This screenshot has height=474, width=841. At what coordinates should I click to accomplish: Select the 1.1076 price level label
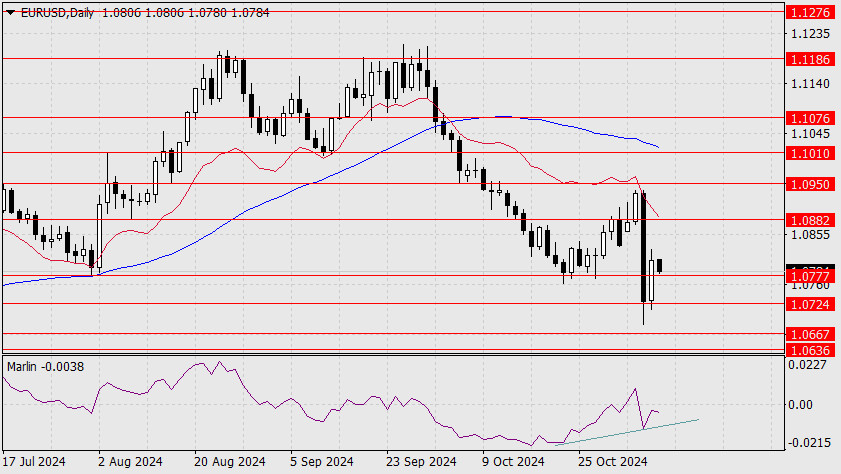click(x=810, y=118)
